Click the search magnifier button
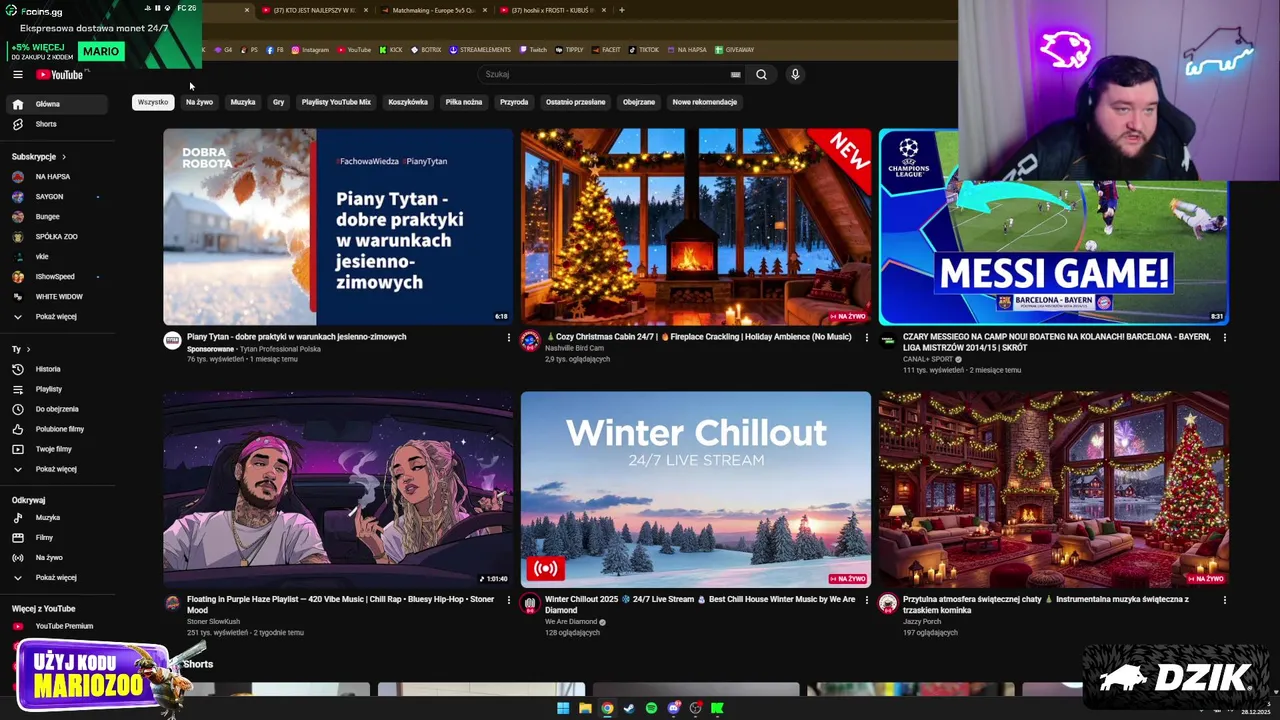 [761, 74]
